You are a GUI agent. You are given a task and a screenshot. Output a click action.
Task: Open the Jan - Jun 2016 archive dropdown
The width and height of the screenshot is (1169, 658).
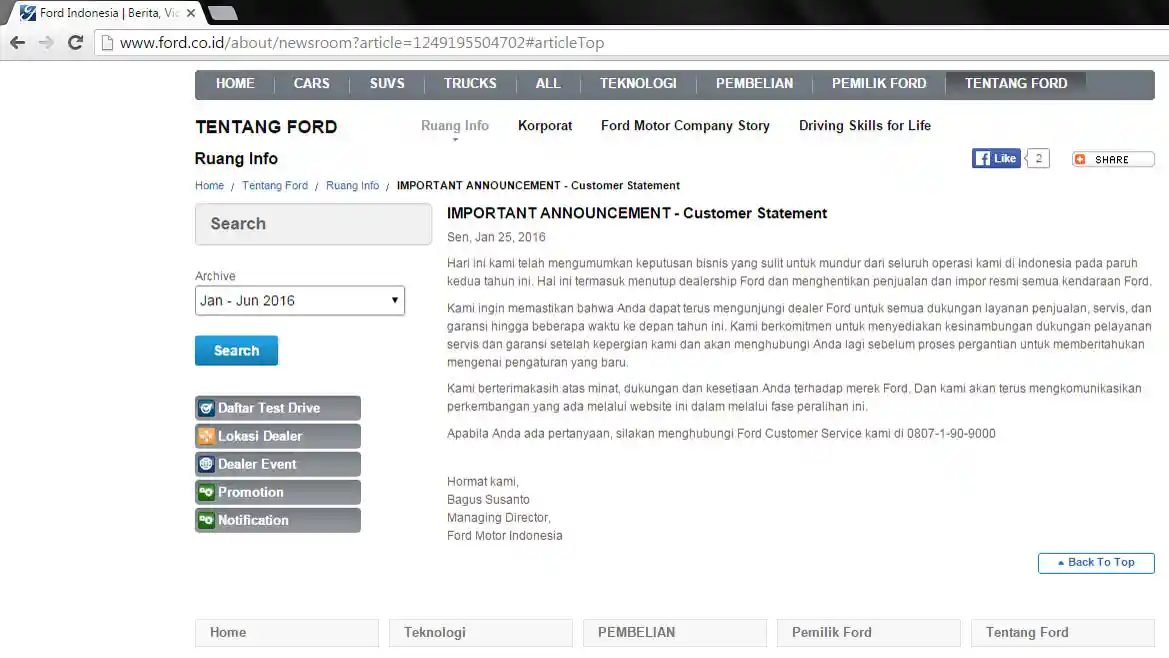299,300
